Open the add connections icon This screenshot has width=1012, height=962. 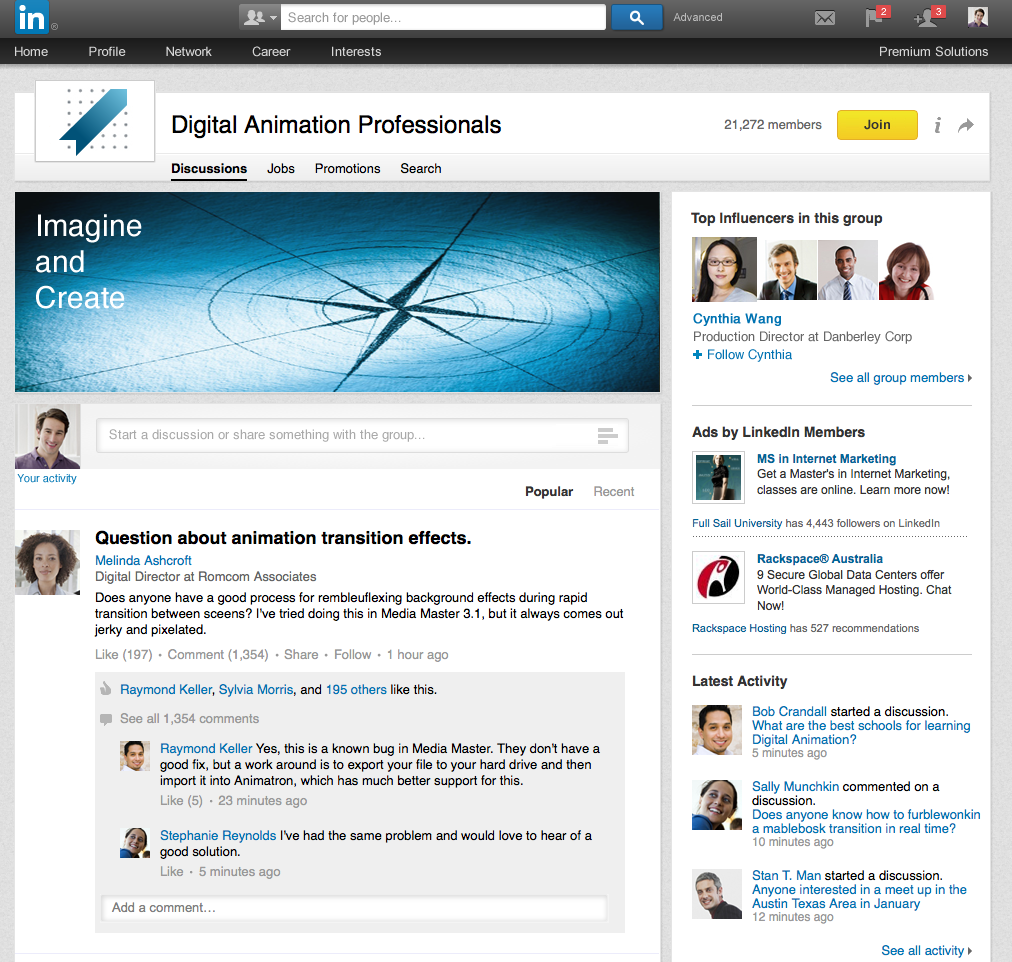click(928, 17)
